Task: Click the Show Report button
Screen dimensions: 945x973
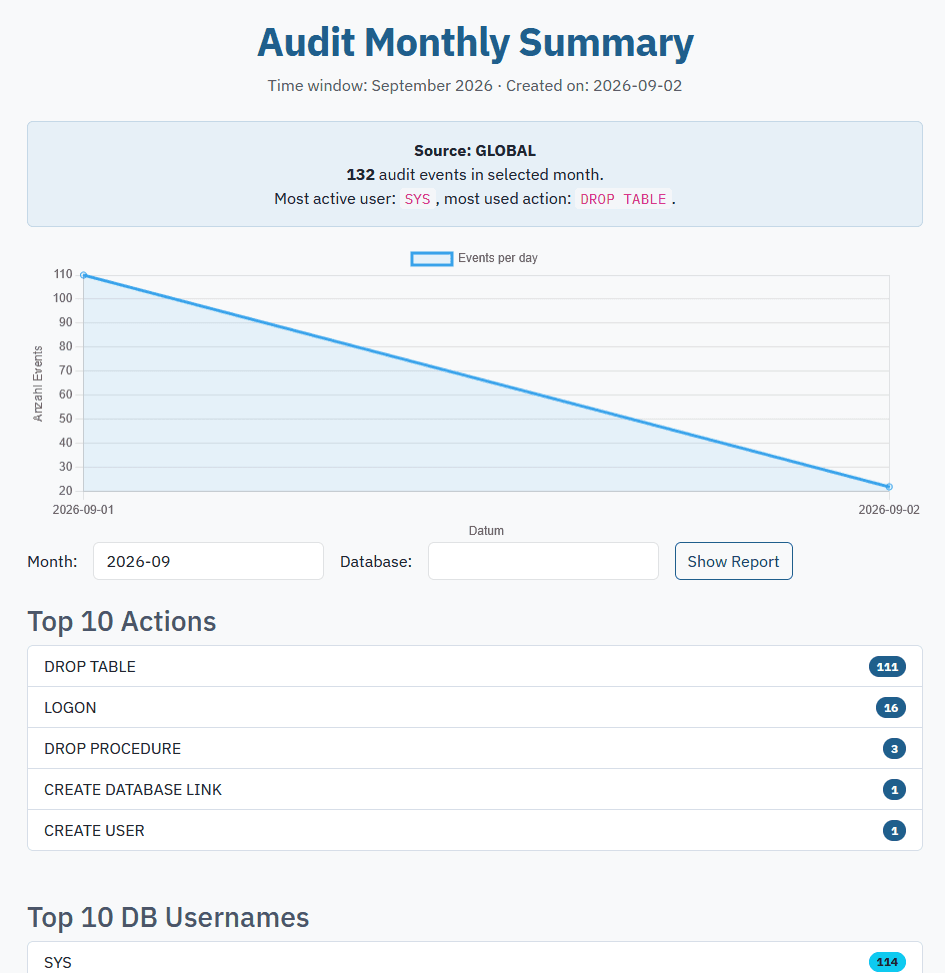Action: coord(733,561)
